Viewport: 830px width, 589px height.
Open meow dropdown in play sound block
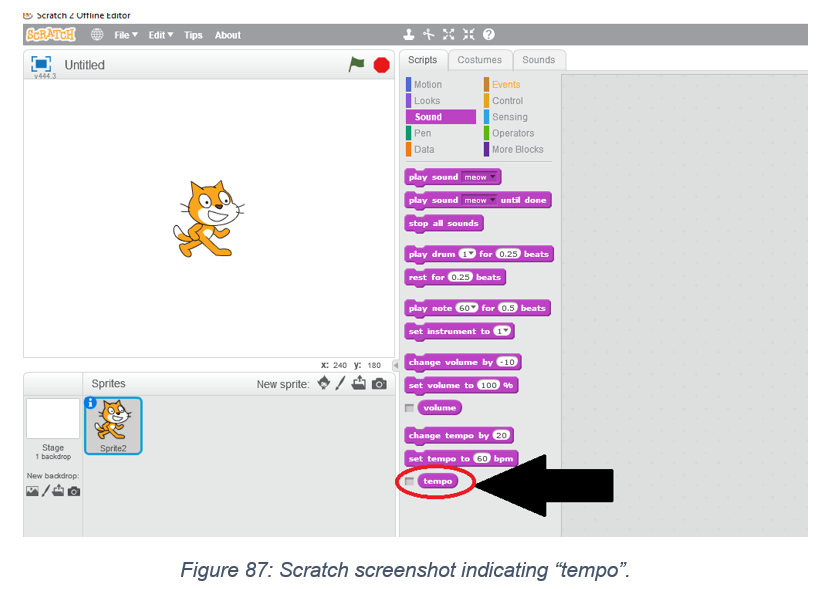click(480, 177)
